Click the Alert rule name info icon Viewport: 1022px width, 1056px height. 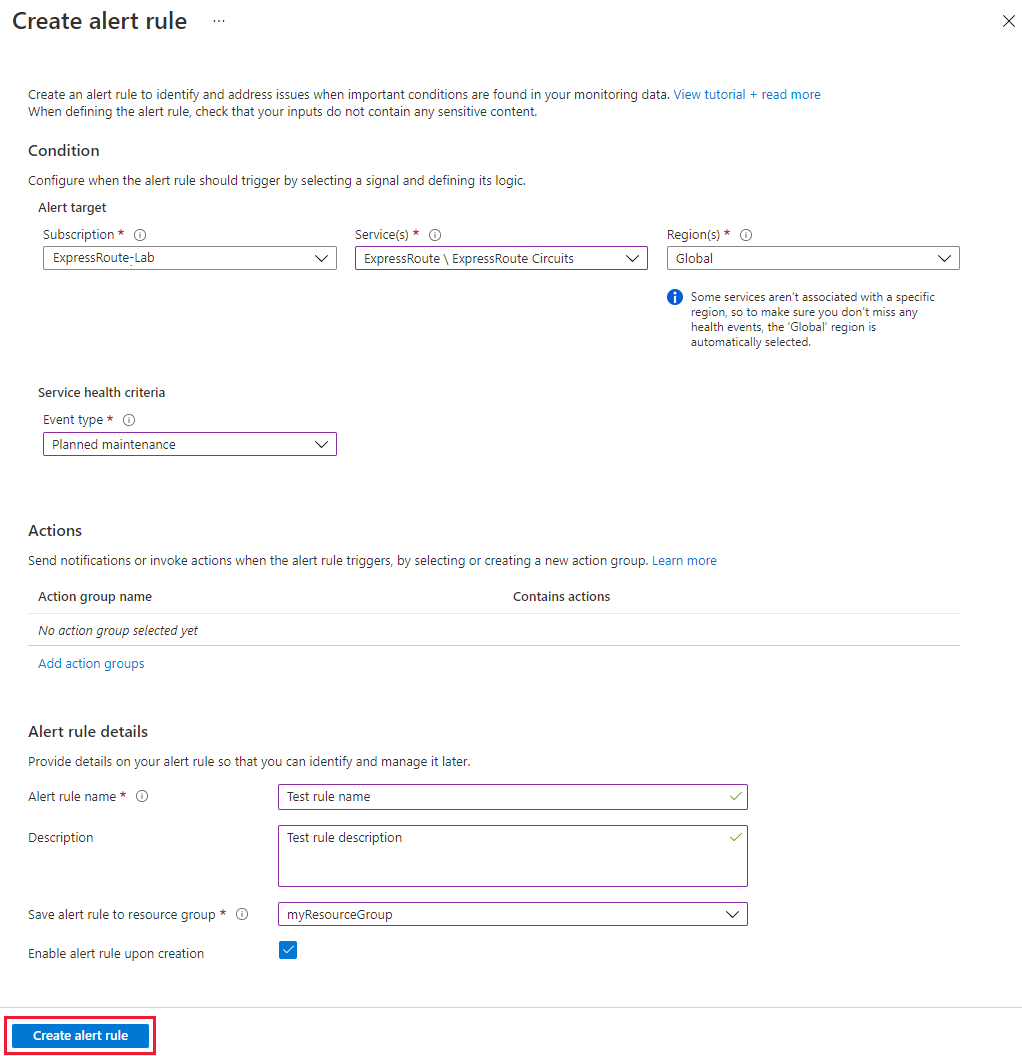(x=142, y=796)
